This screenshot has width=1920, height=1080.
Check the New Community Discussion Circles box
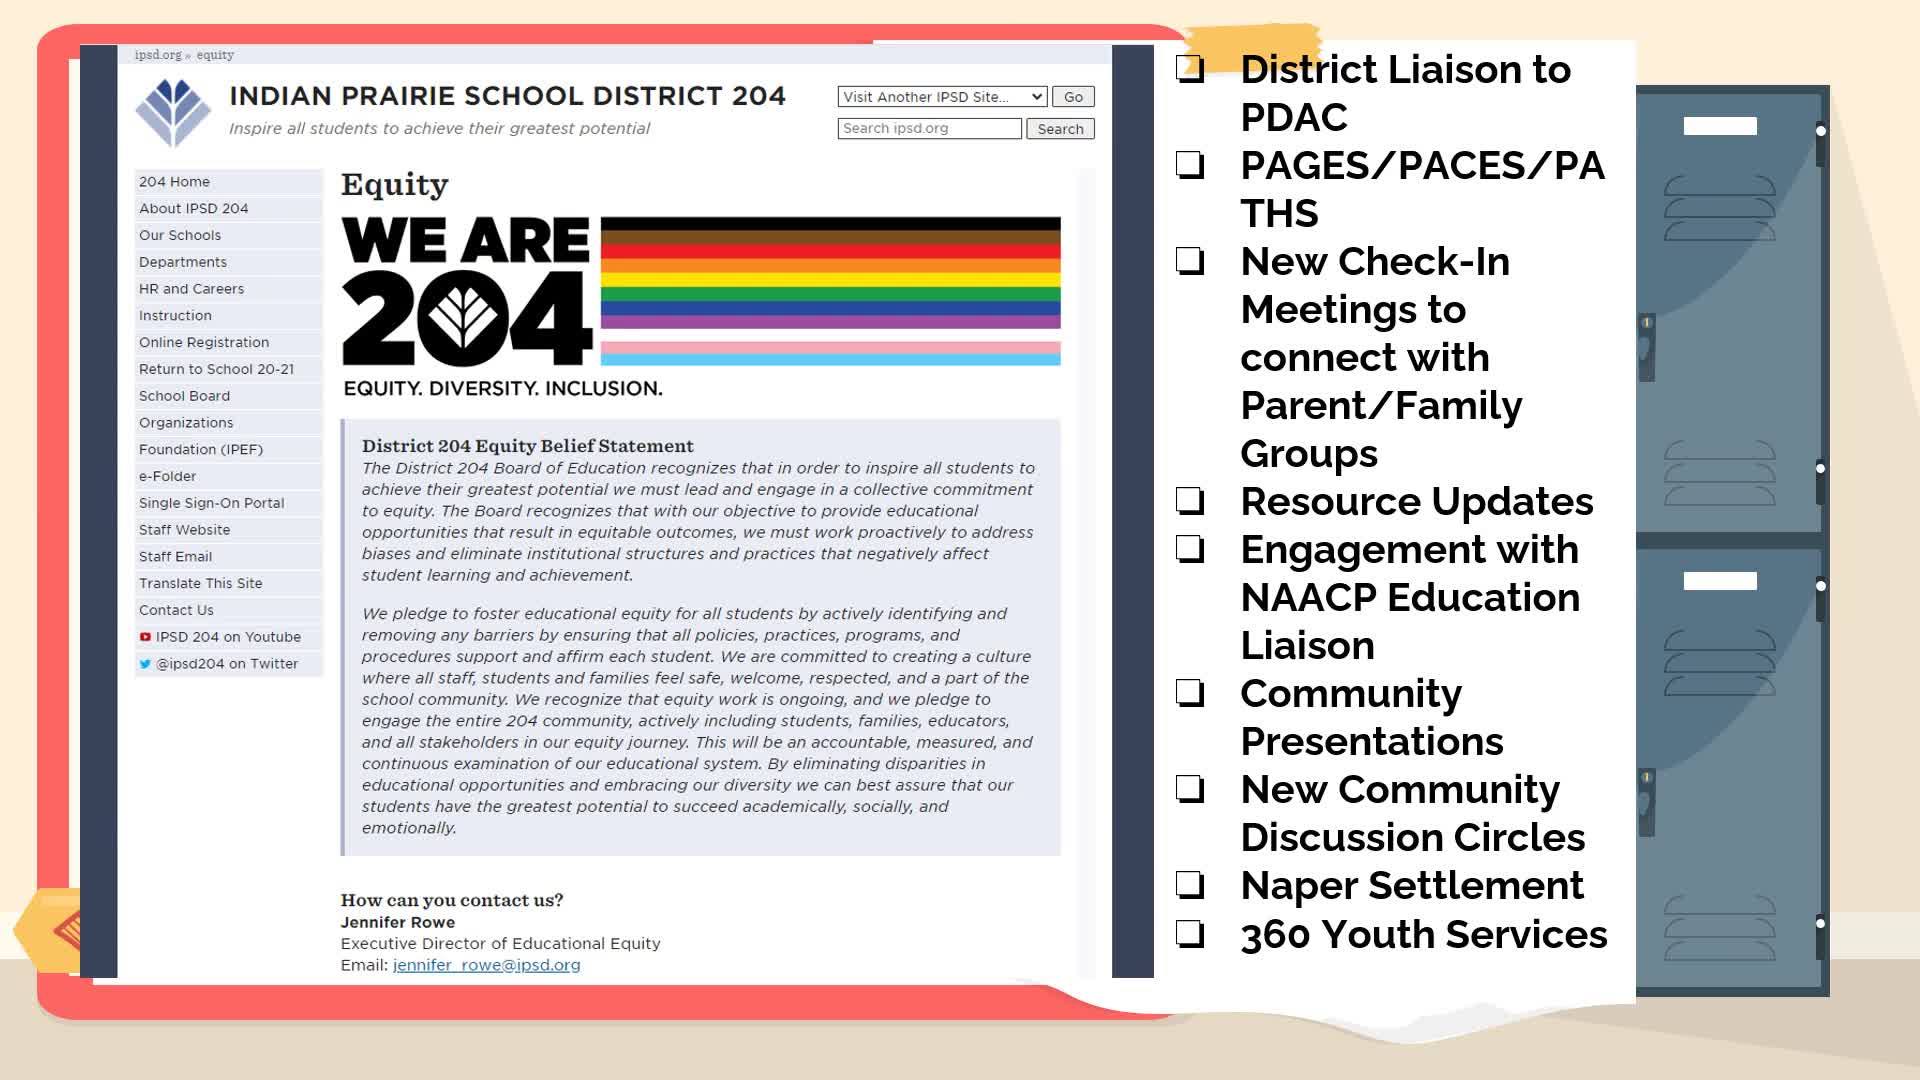tap(1190, 789)
